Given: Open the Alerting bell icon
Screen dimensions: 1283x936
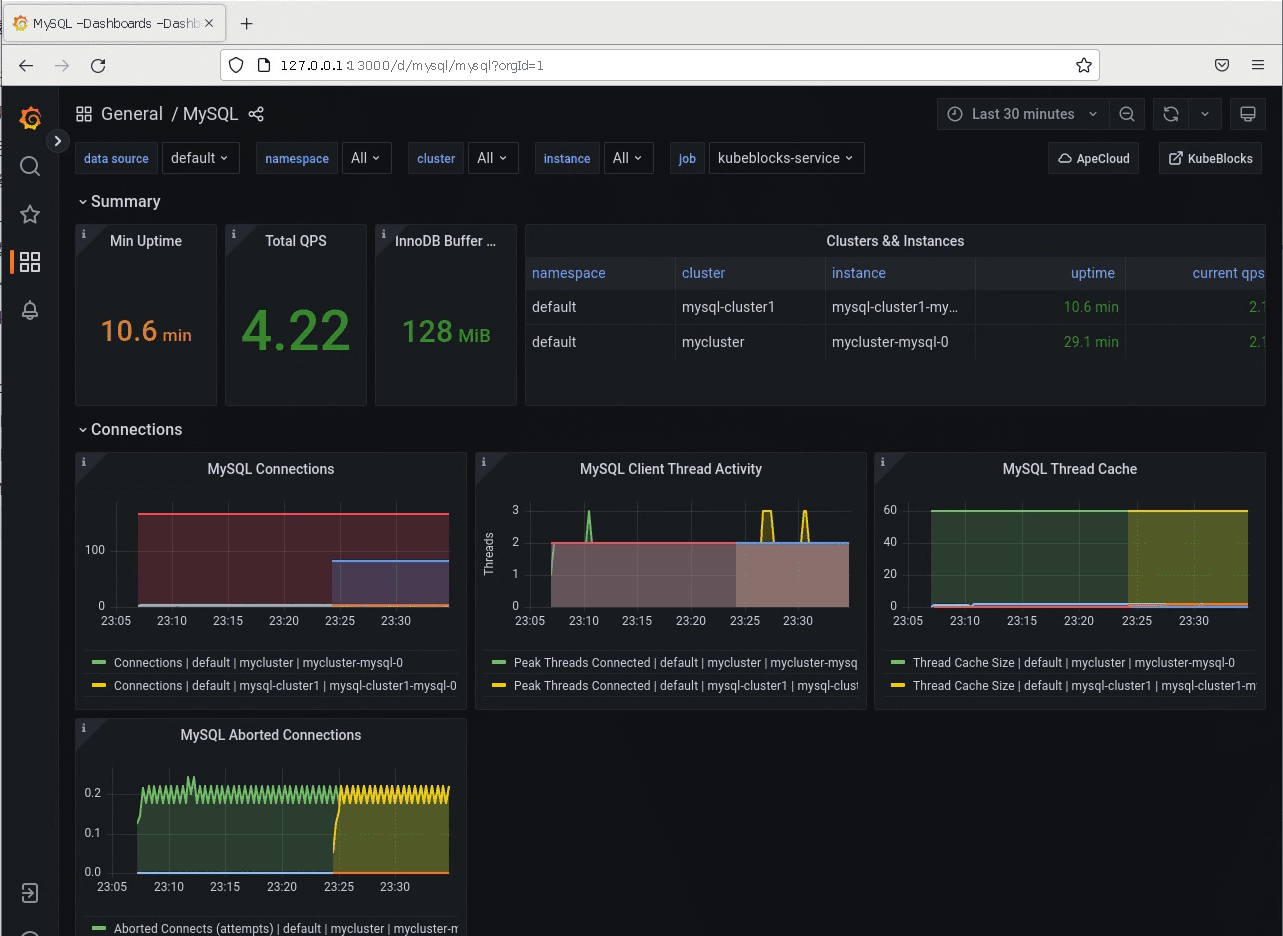Looking at the screenshot, I should [30, 310].
